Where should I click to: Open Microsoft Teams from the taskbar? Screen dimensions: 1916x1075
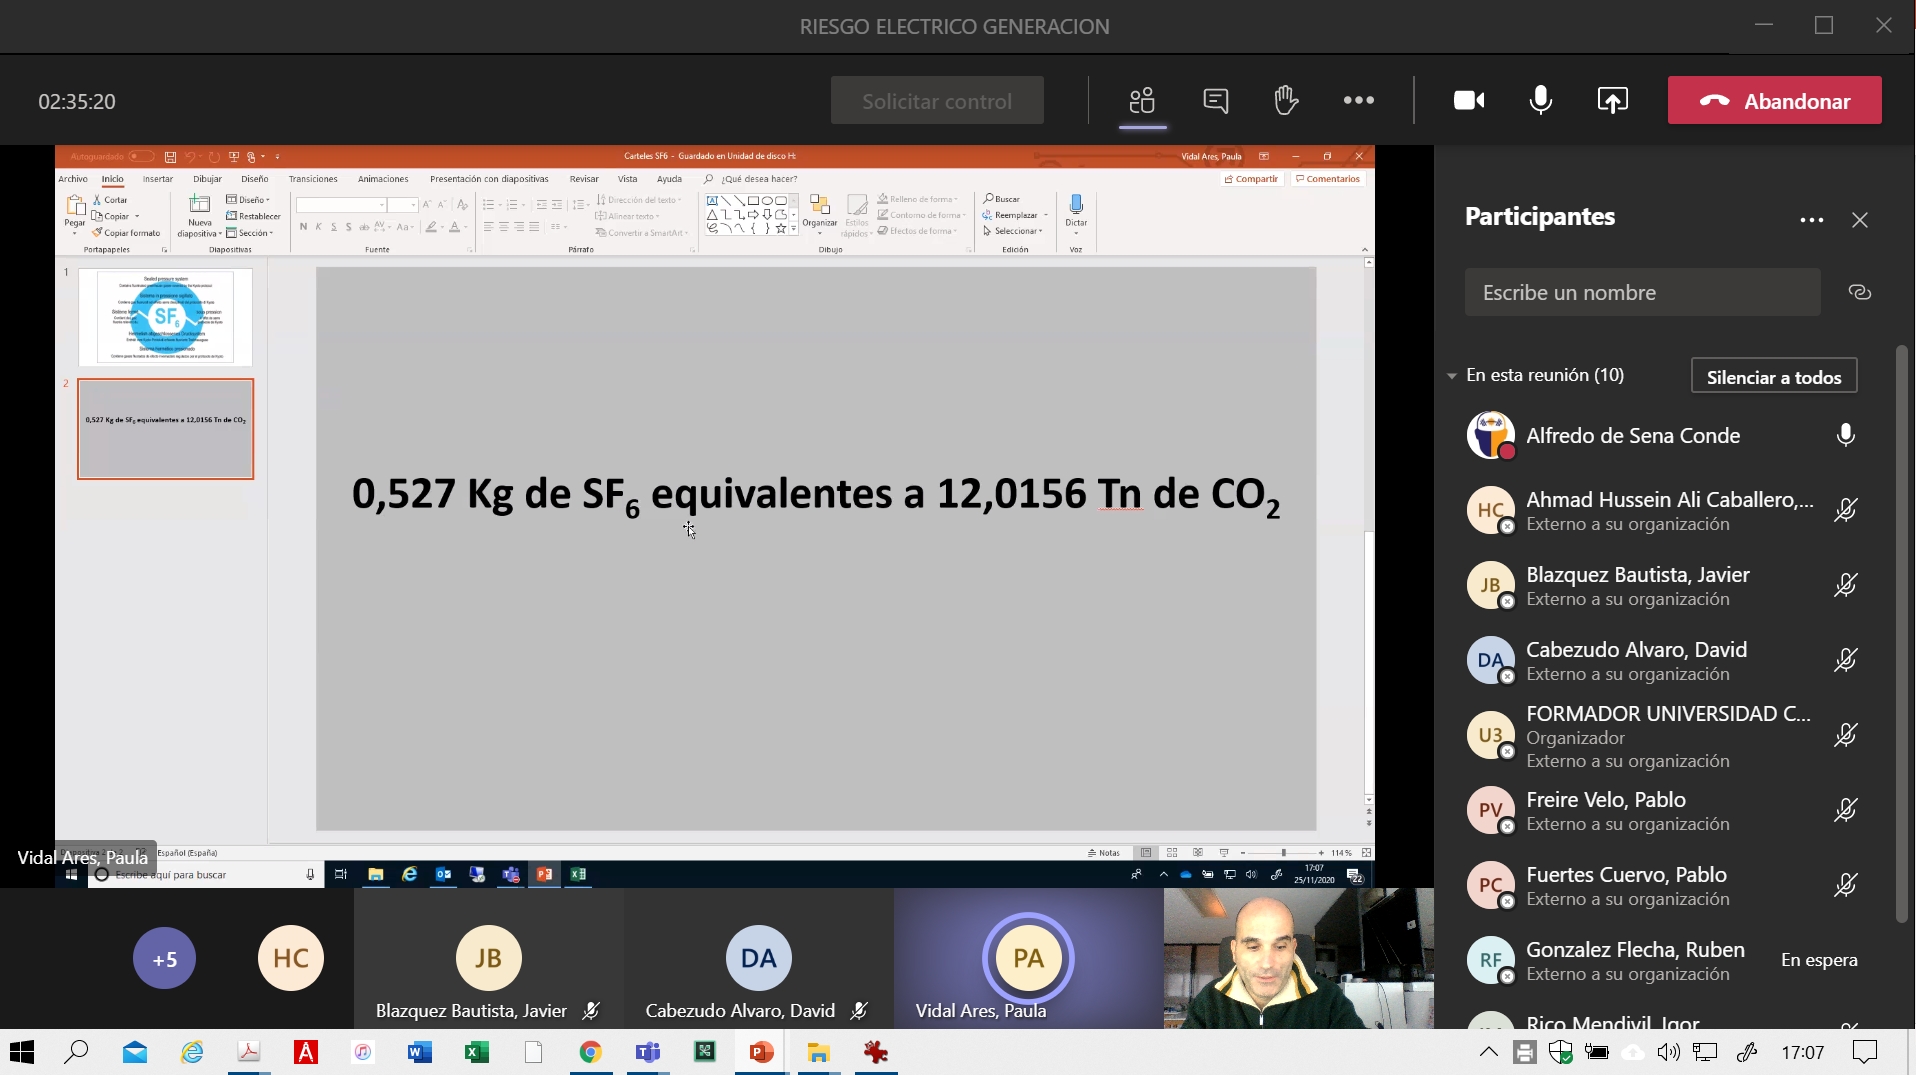[x=648, y=1052]
